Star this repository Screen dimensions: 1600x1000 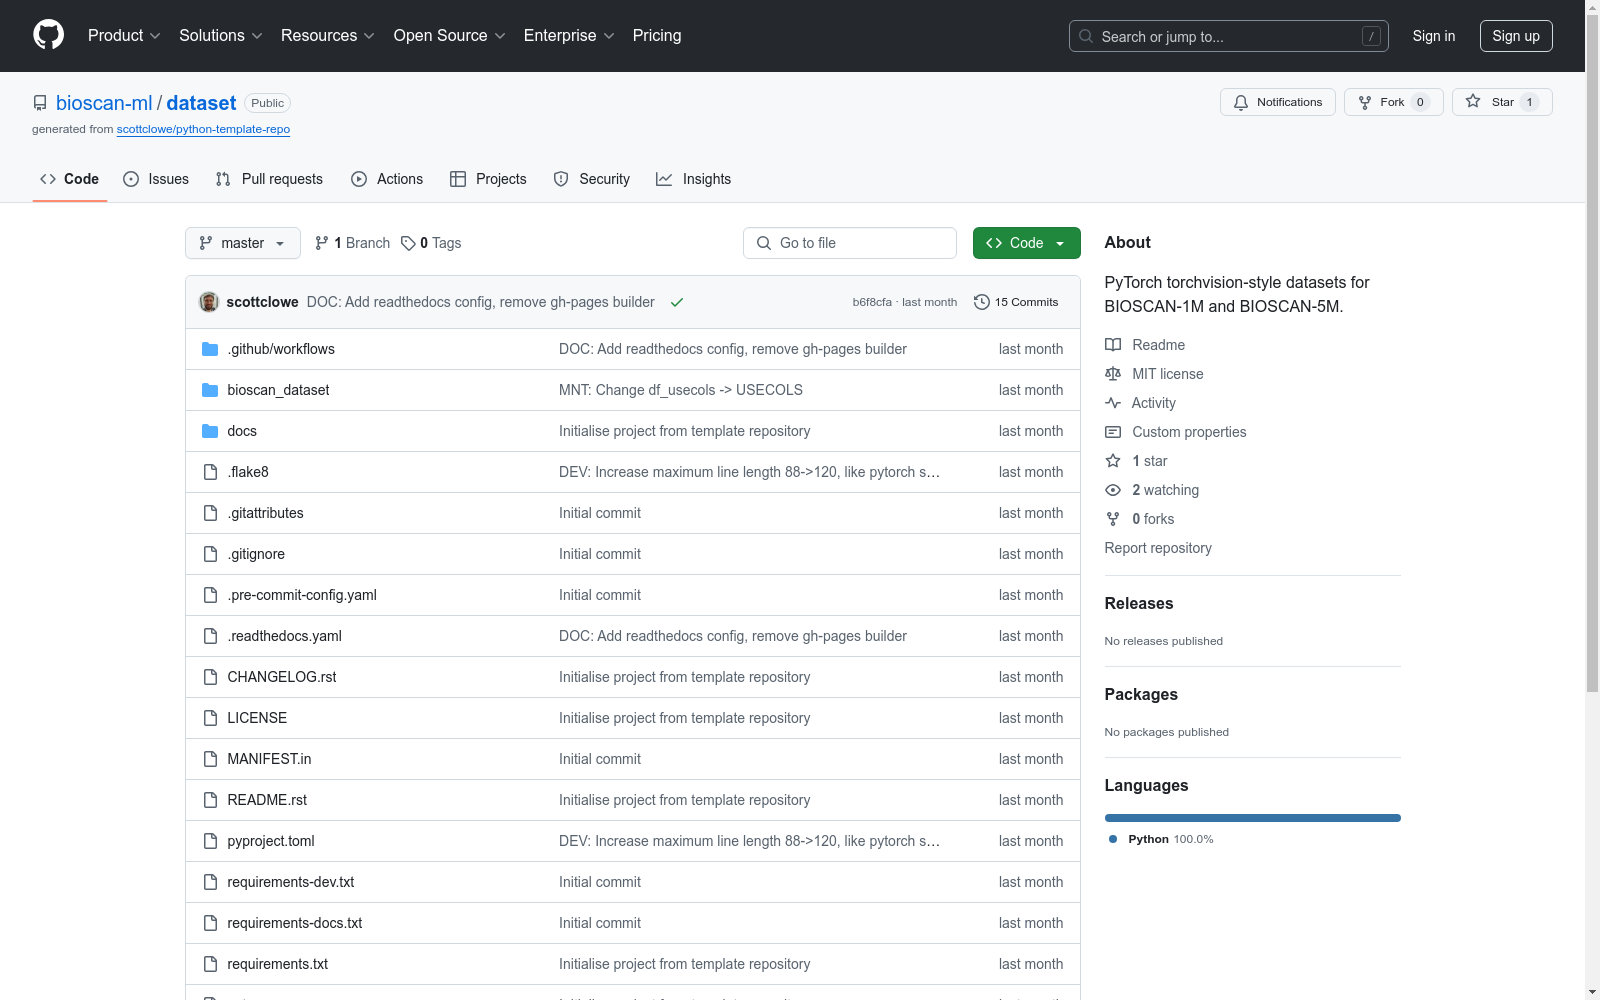pos(1502,102)
